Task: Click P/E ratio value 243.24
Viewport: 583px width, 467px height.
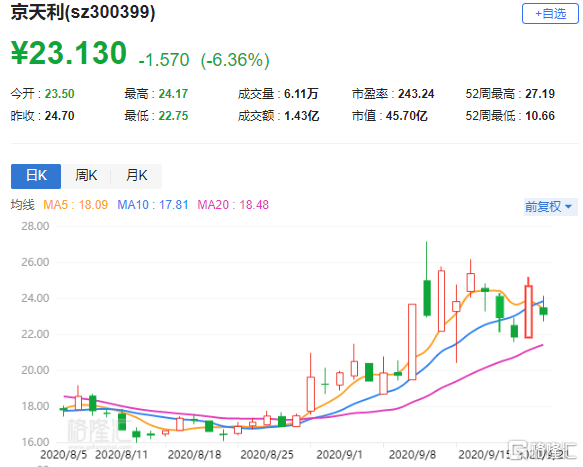Action: click(x=416, y=94)
